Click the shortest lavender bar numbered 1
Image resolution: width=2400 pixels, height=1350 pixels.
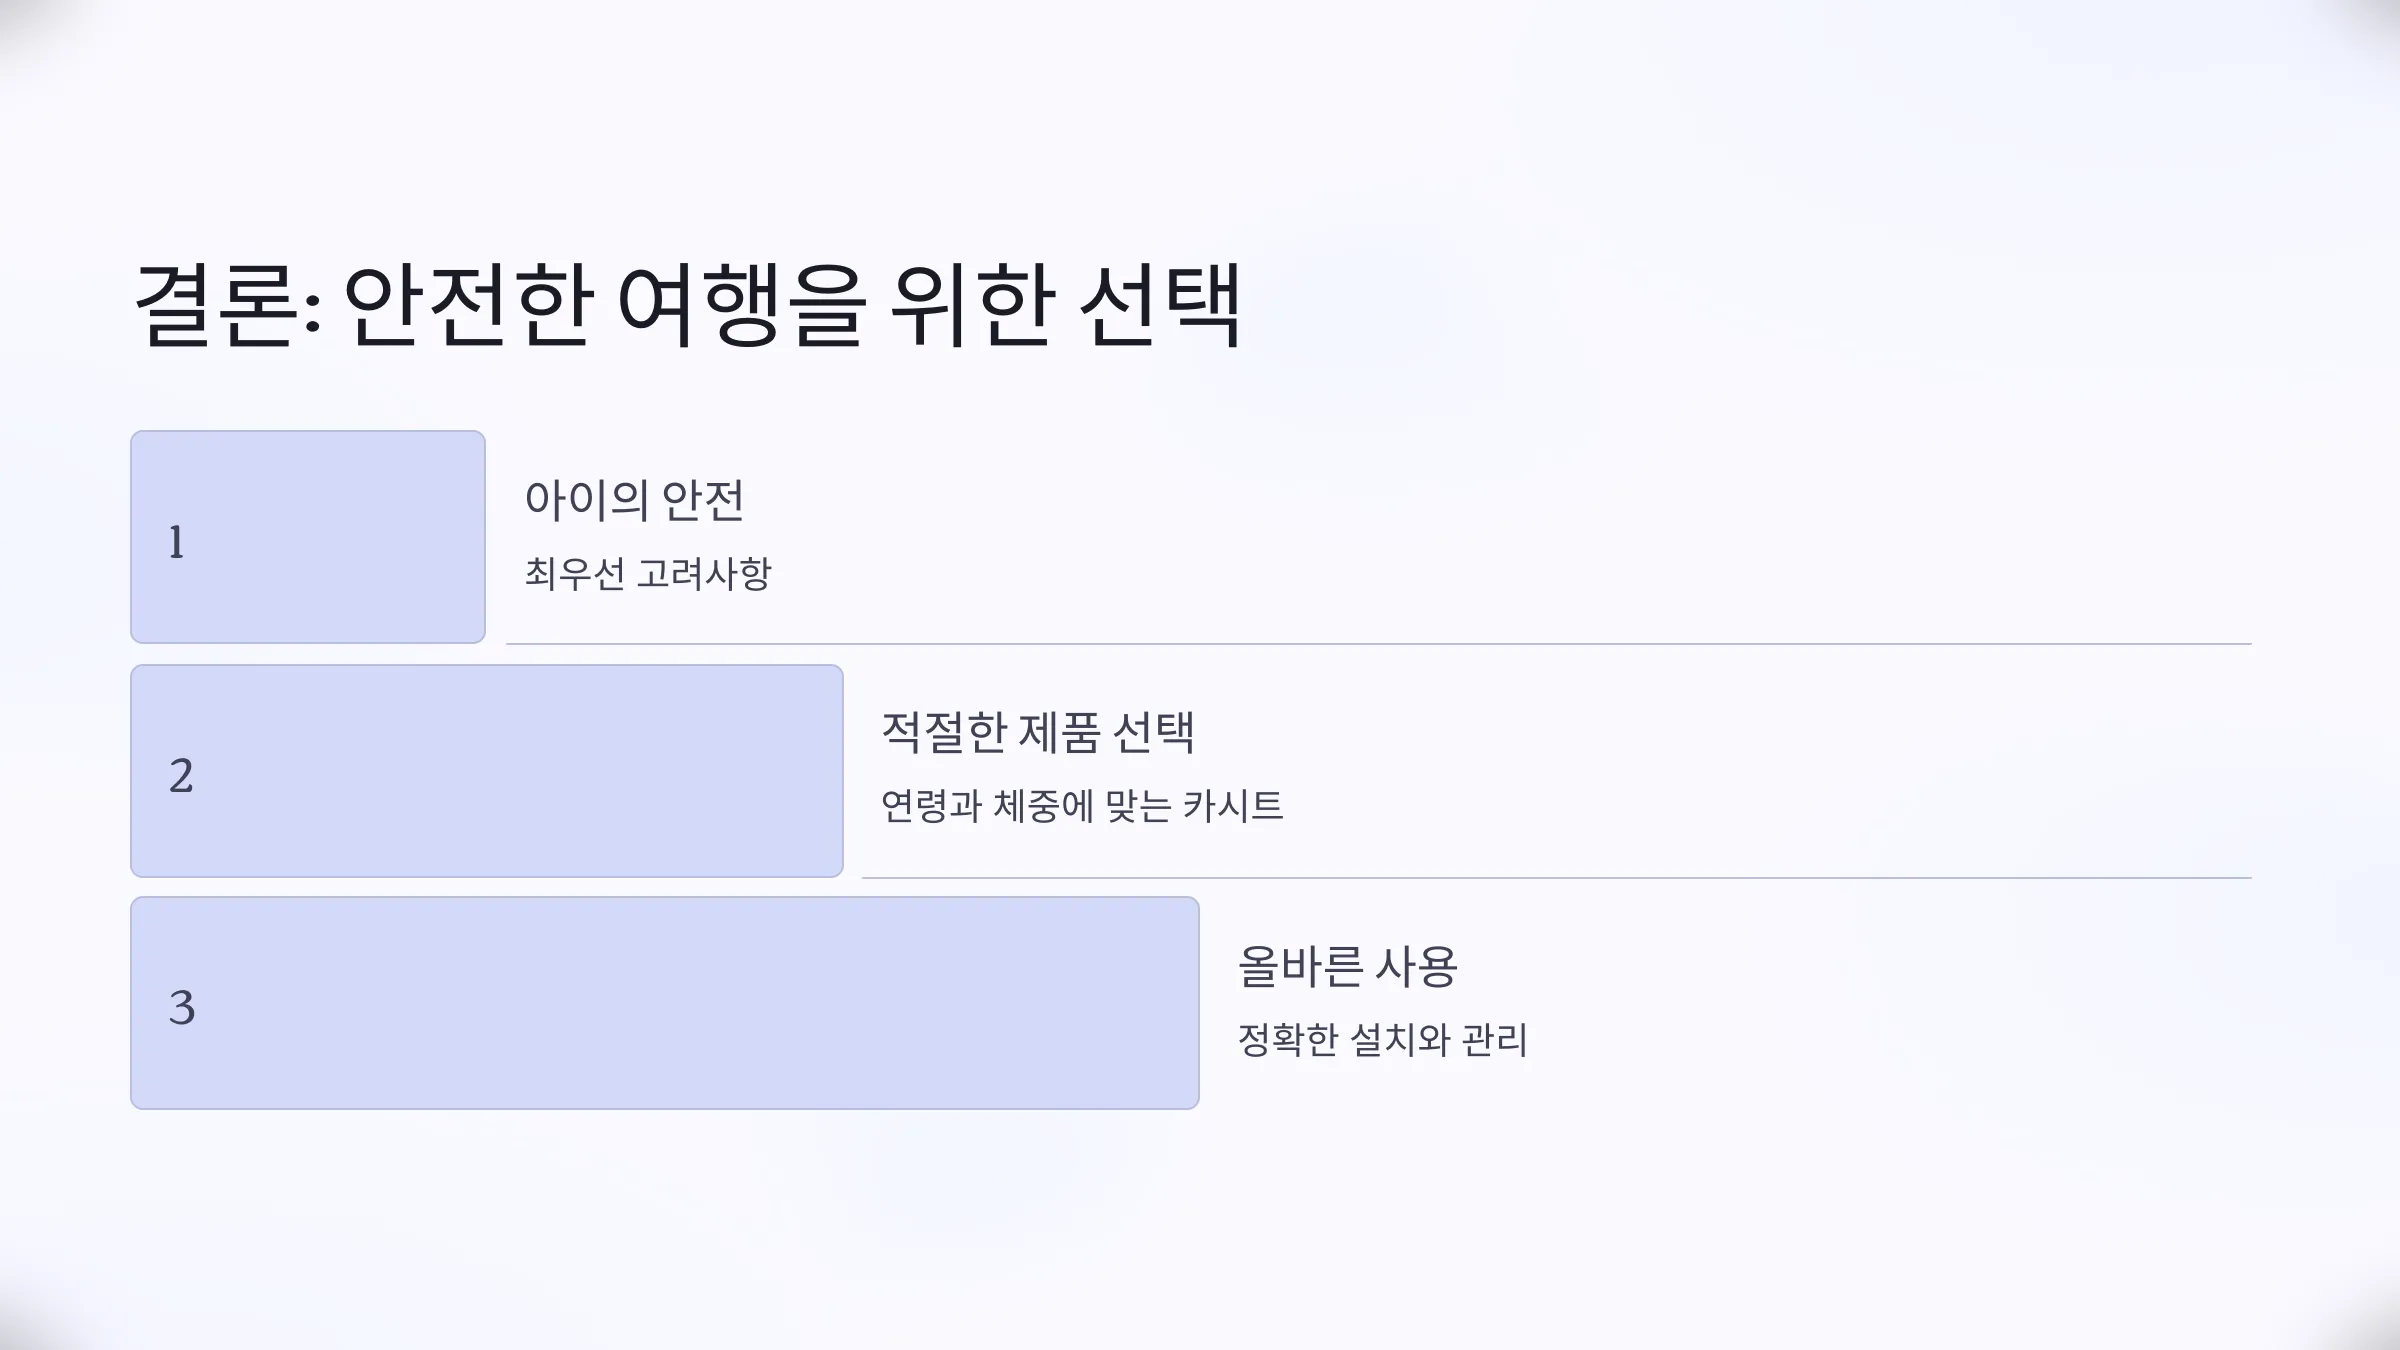[308, 537]
